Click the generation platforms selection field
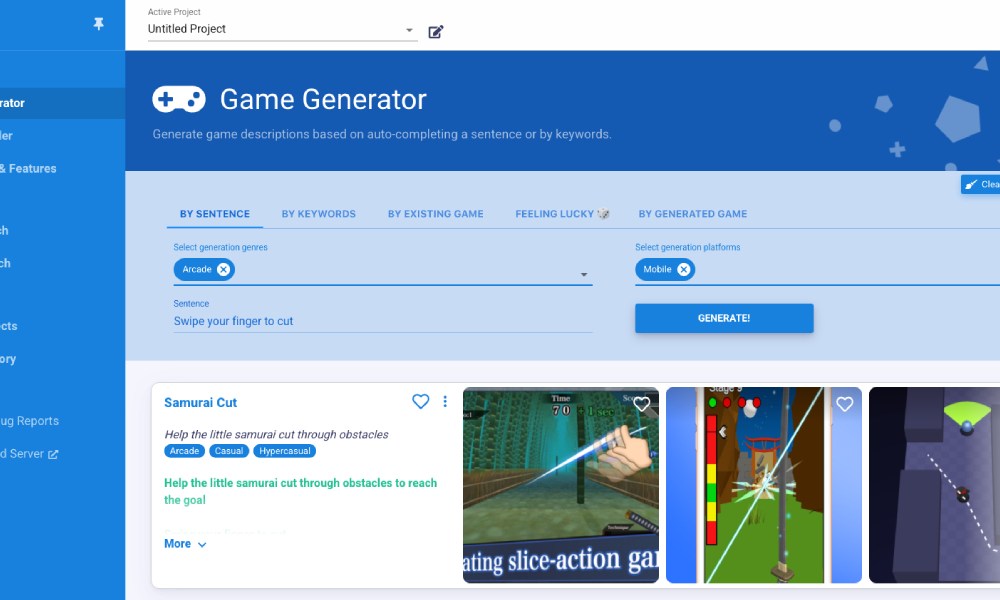1000x600 pixels. click(x=818, y=270)
